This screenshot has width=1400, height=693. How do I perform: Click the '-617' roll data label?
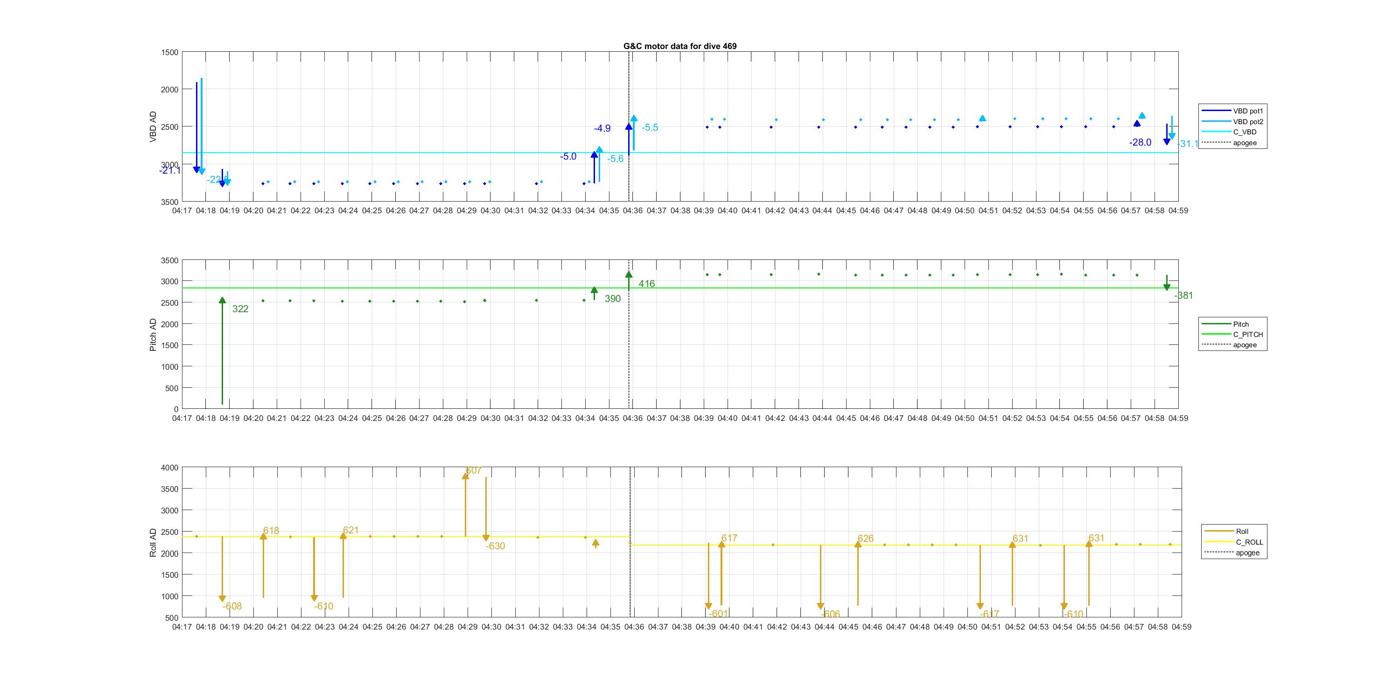(x=989, y=614)
